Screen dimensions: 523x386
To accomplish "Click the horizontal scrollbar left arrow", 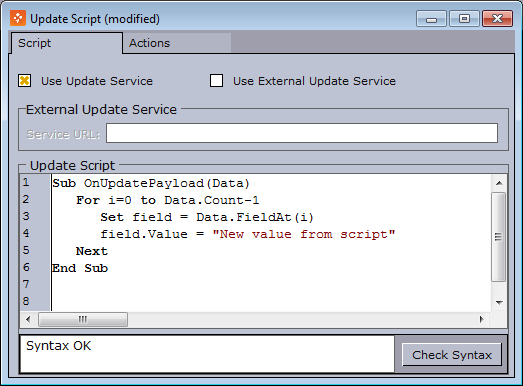I will coord(28,320).
